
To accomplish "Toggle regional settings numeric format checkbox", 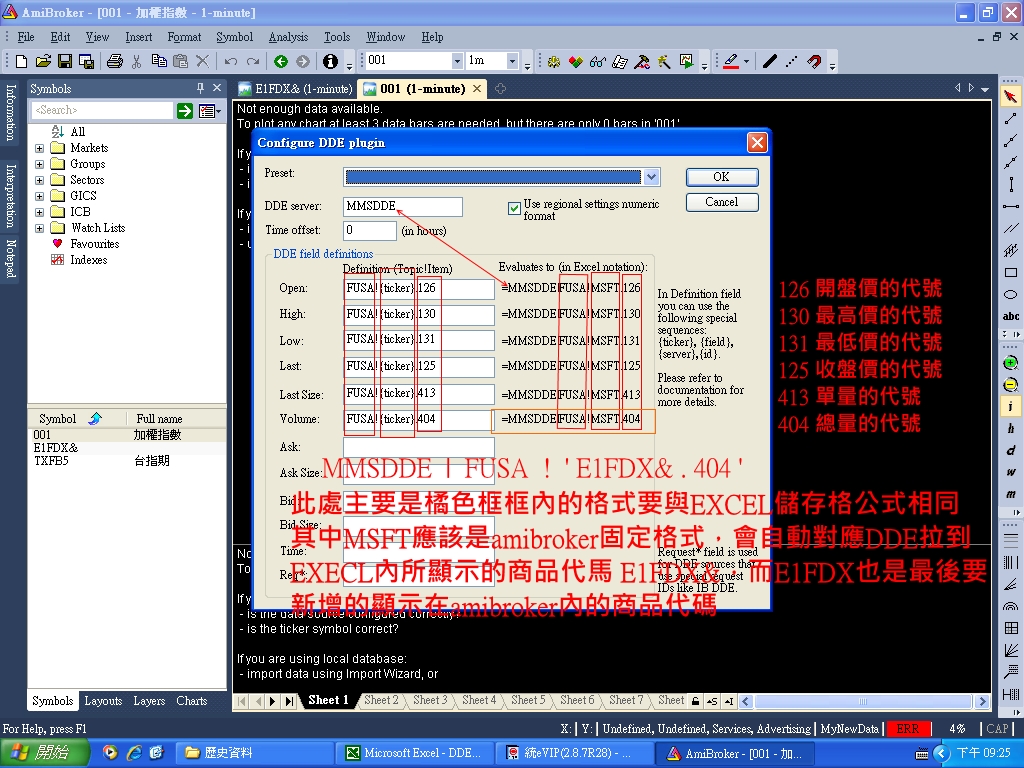I will pos(514,208).
